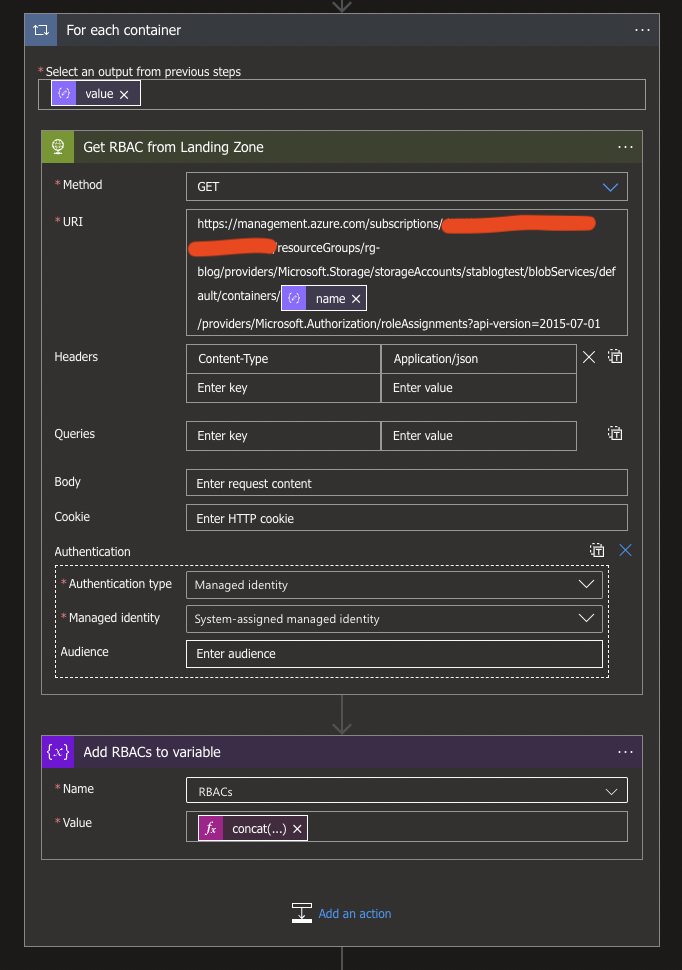Switch Headers to text mode icon
The width and height of the screenshot is (682, 970).
[616, 357]
